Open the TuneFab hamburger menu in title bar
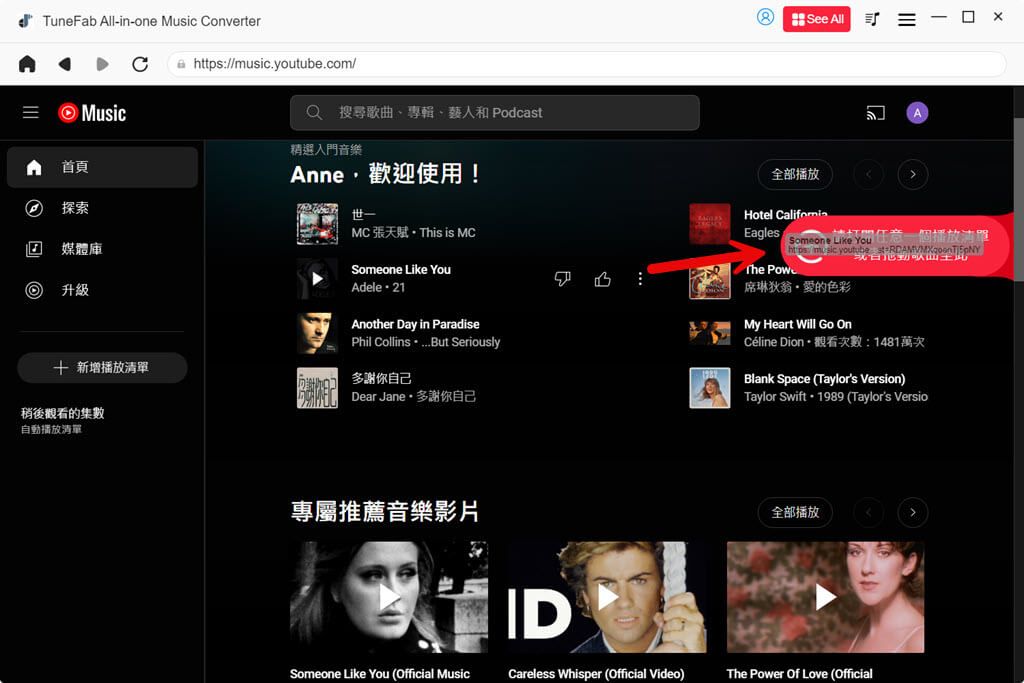The height and width of the screenshot is (683, 1024). coord(906,20)
